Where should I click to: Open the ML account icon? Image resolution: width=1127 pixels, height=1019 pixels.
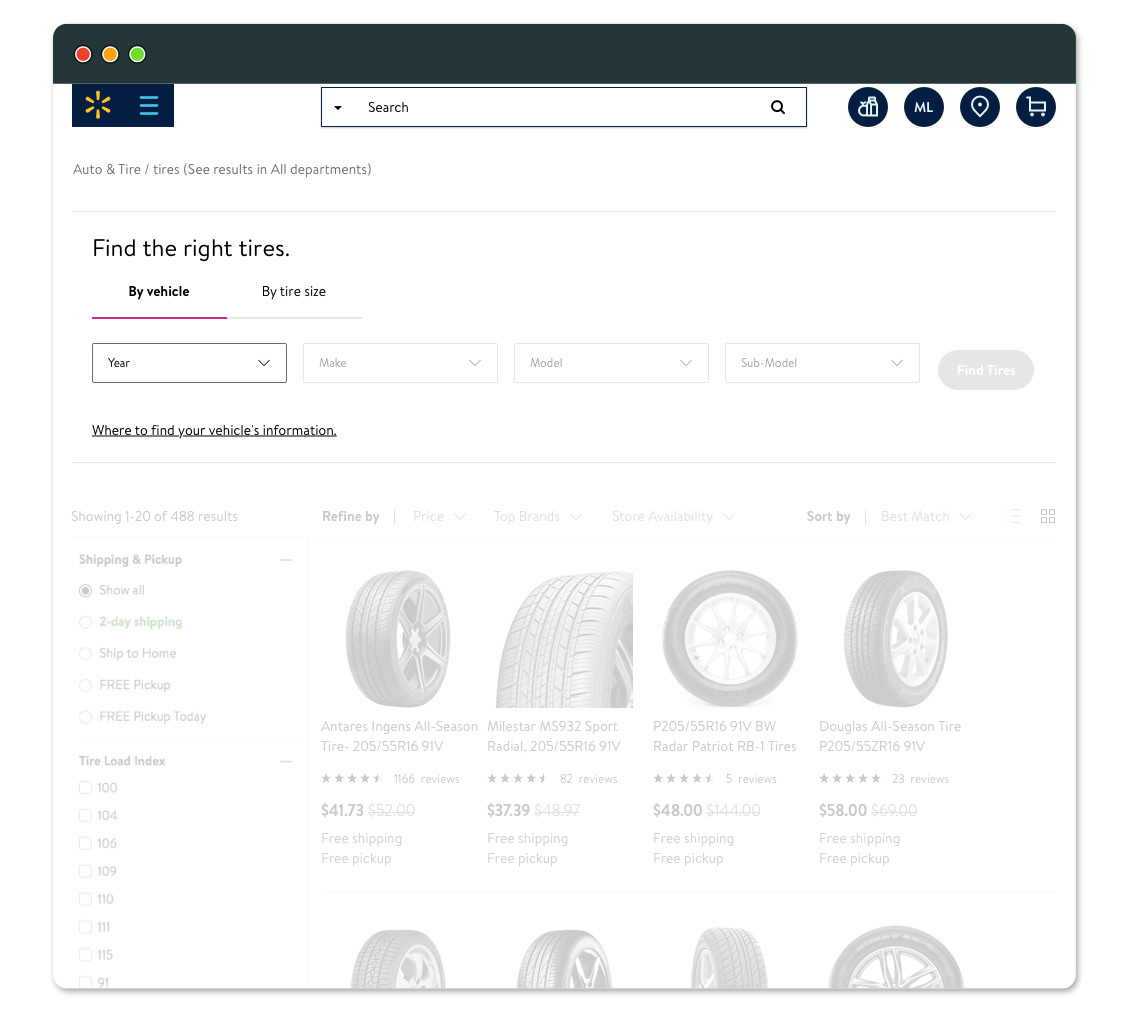(x=924, y=107)
